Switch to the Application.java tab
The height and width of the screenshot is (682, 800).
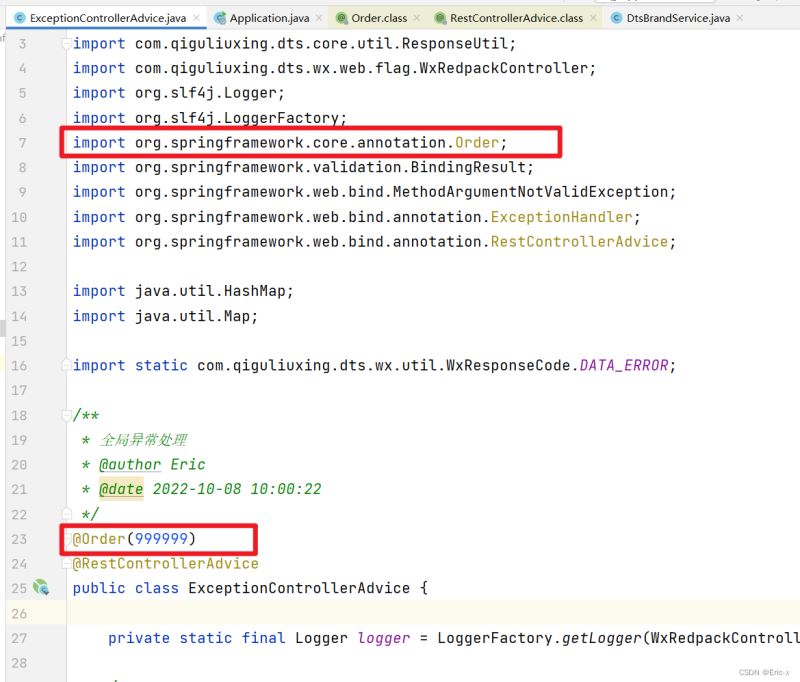[x=269, y=18]
